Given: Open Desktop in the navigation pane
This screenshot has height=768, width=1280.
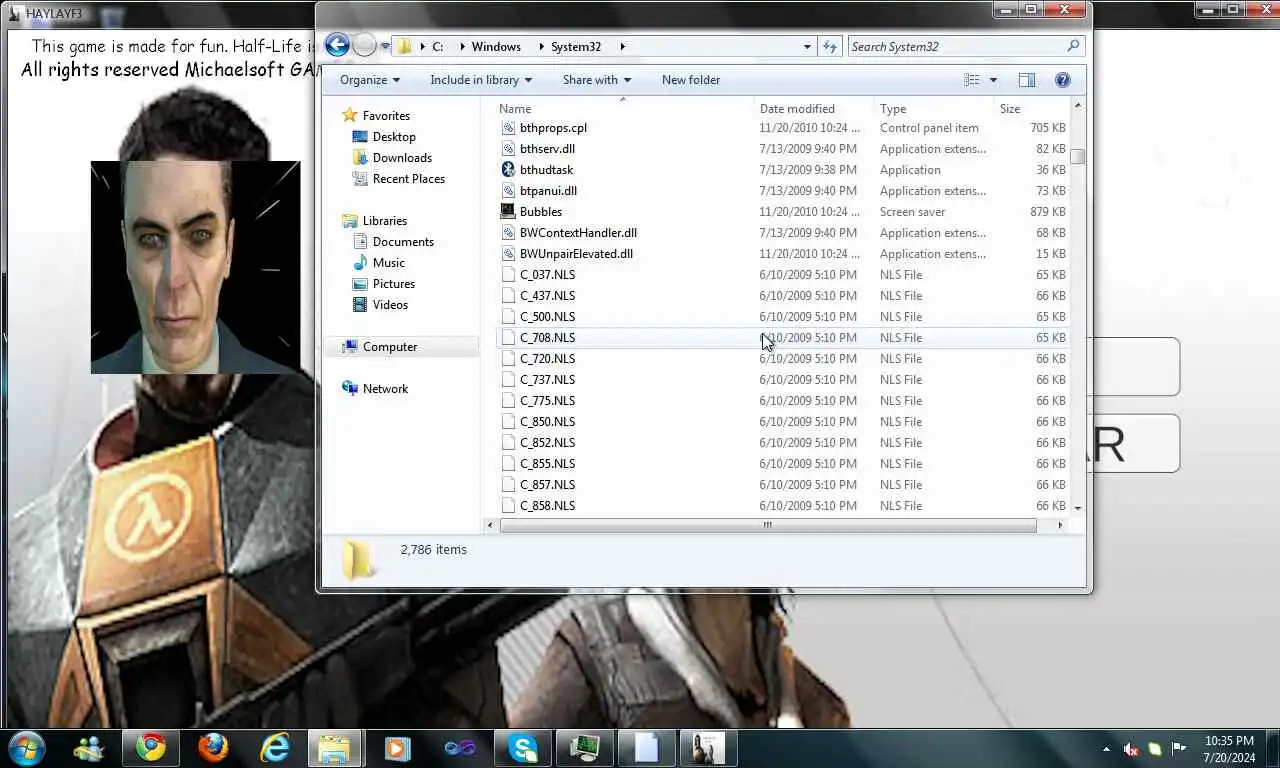Looking at the screenshot, I should pyautogui.click(x=394, y=137).
